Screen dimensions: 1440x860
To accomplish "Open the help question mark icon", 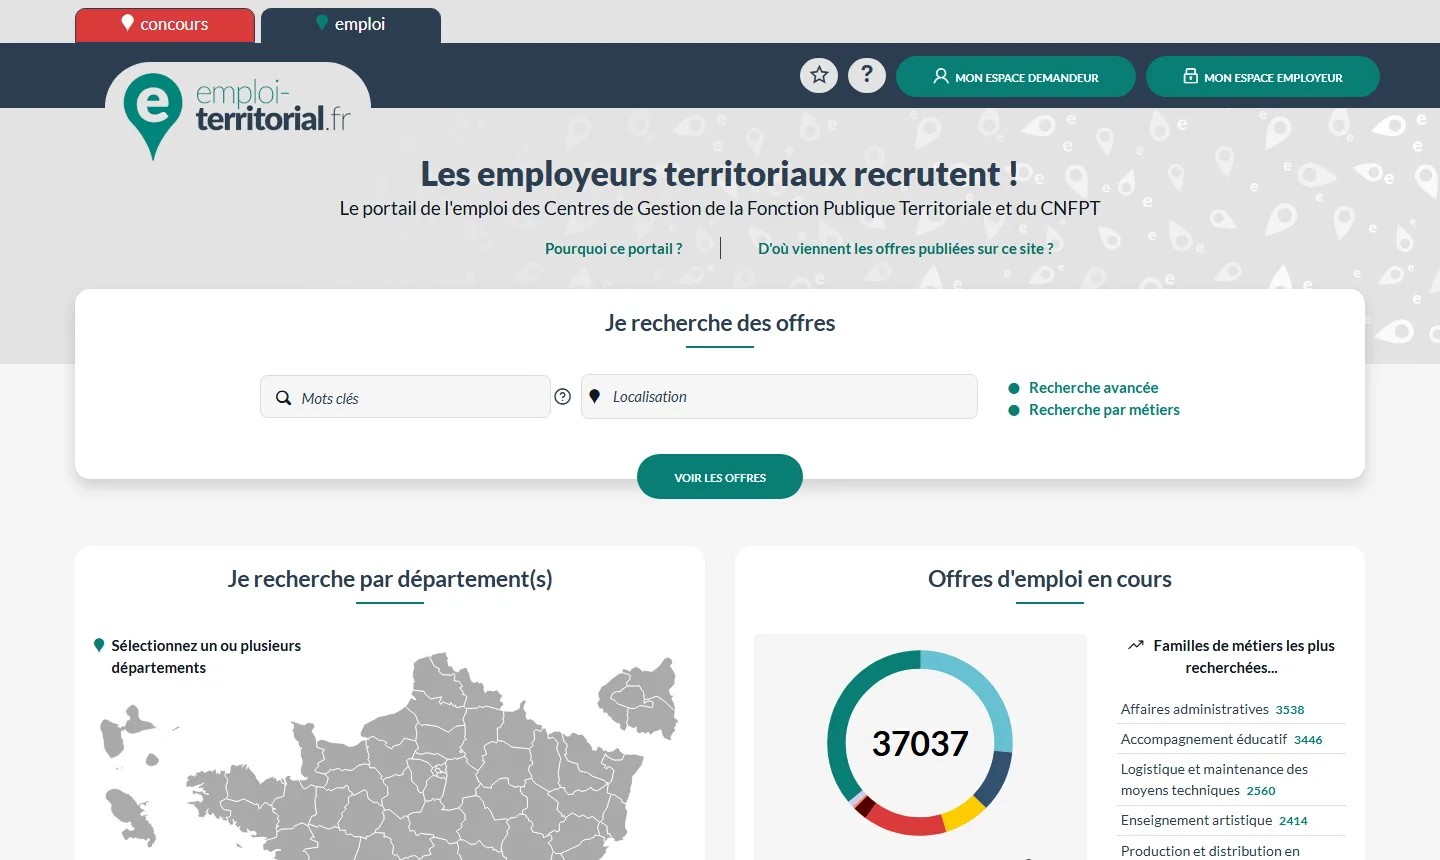I will [x=867, y=75].
